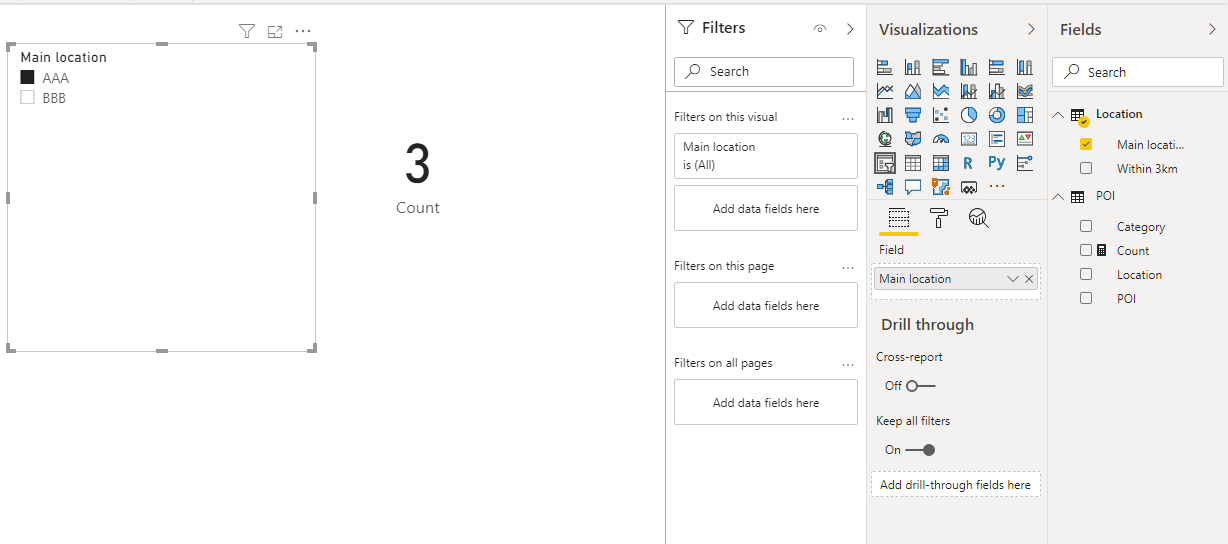Pick the gauge visualization icon

click(x=940, y=139)
